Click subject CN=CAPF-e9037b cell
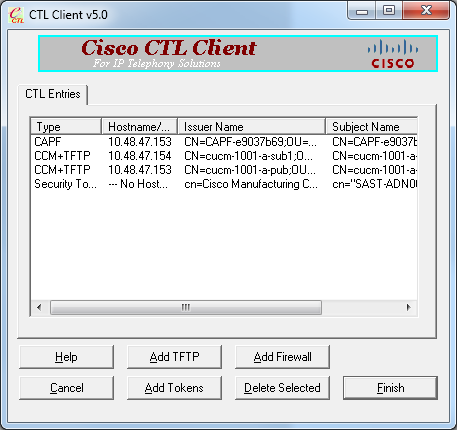The image size is (457, 430). point(375,142)
